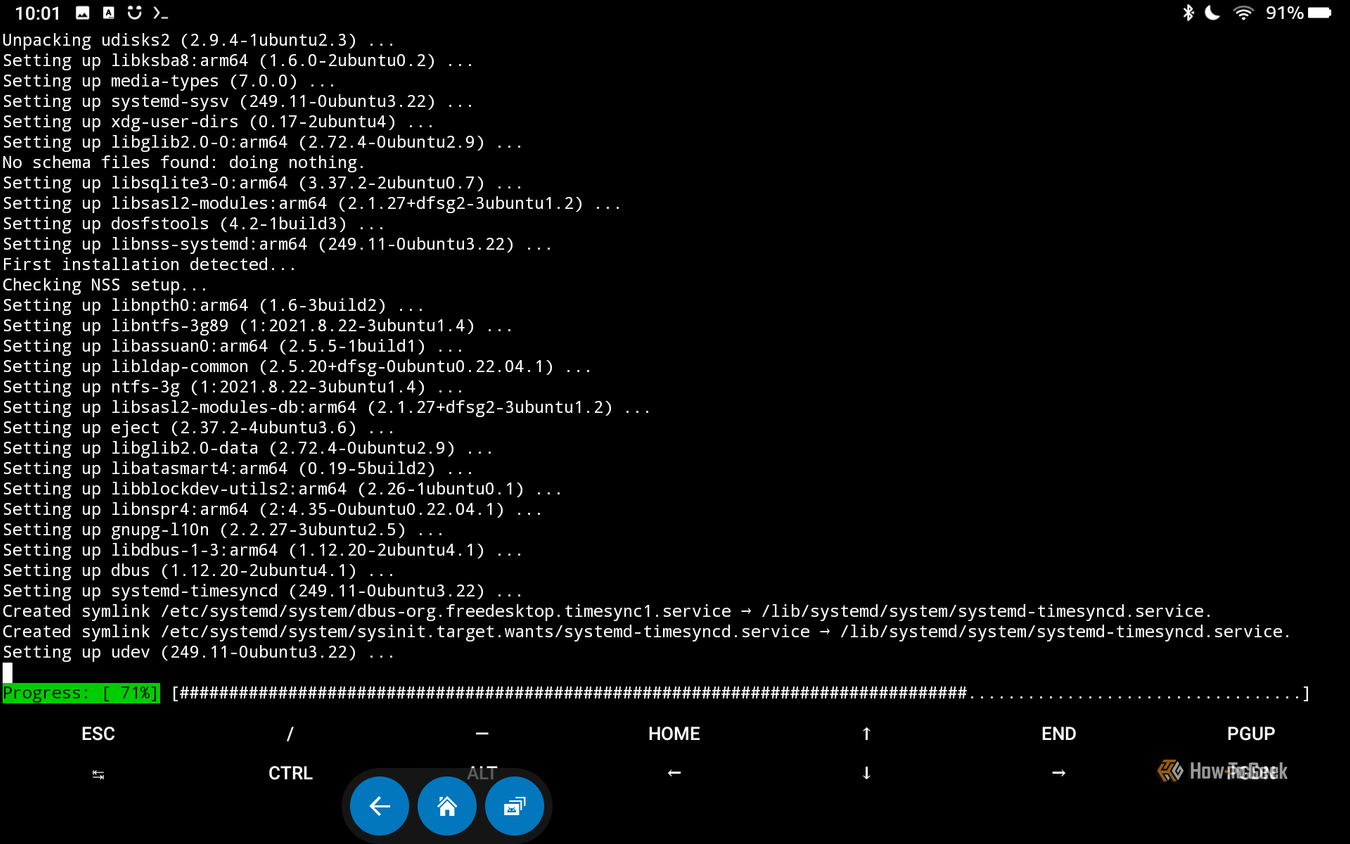
Task: Tap the dbus-org.freedesktop.timesync1 symlink line
Action: pyautogui.click(x=607, y=611)
